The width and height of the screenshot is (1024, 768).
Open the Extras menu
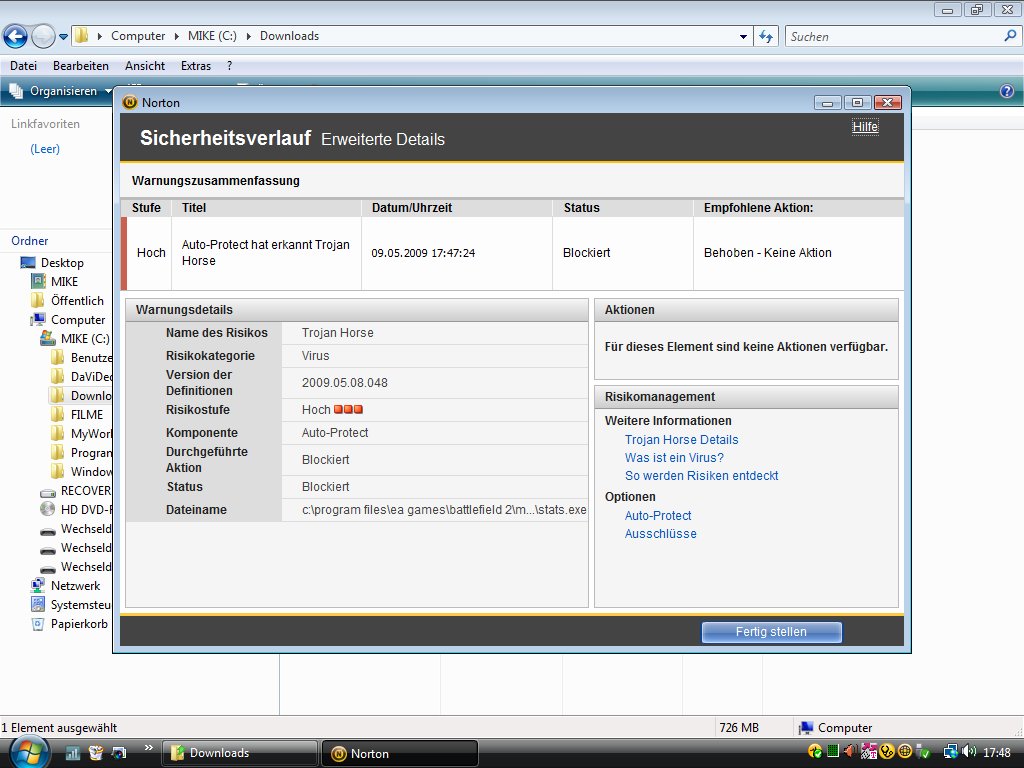196,66
